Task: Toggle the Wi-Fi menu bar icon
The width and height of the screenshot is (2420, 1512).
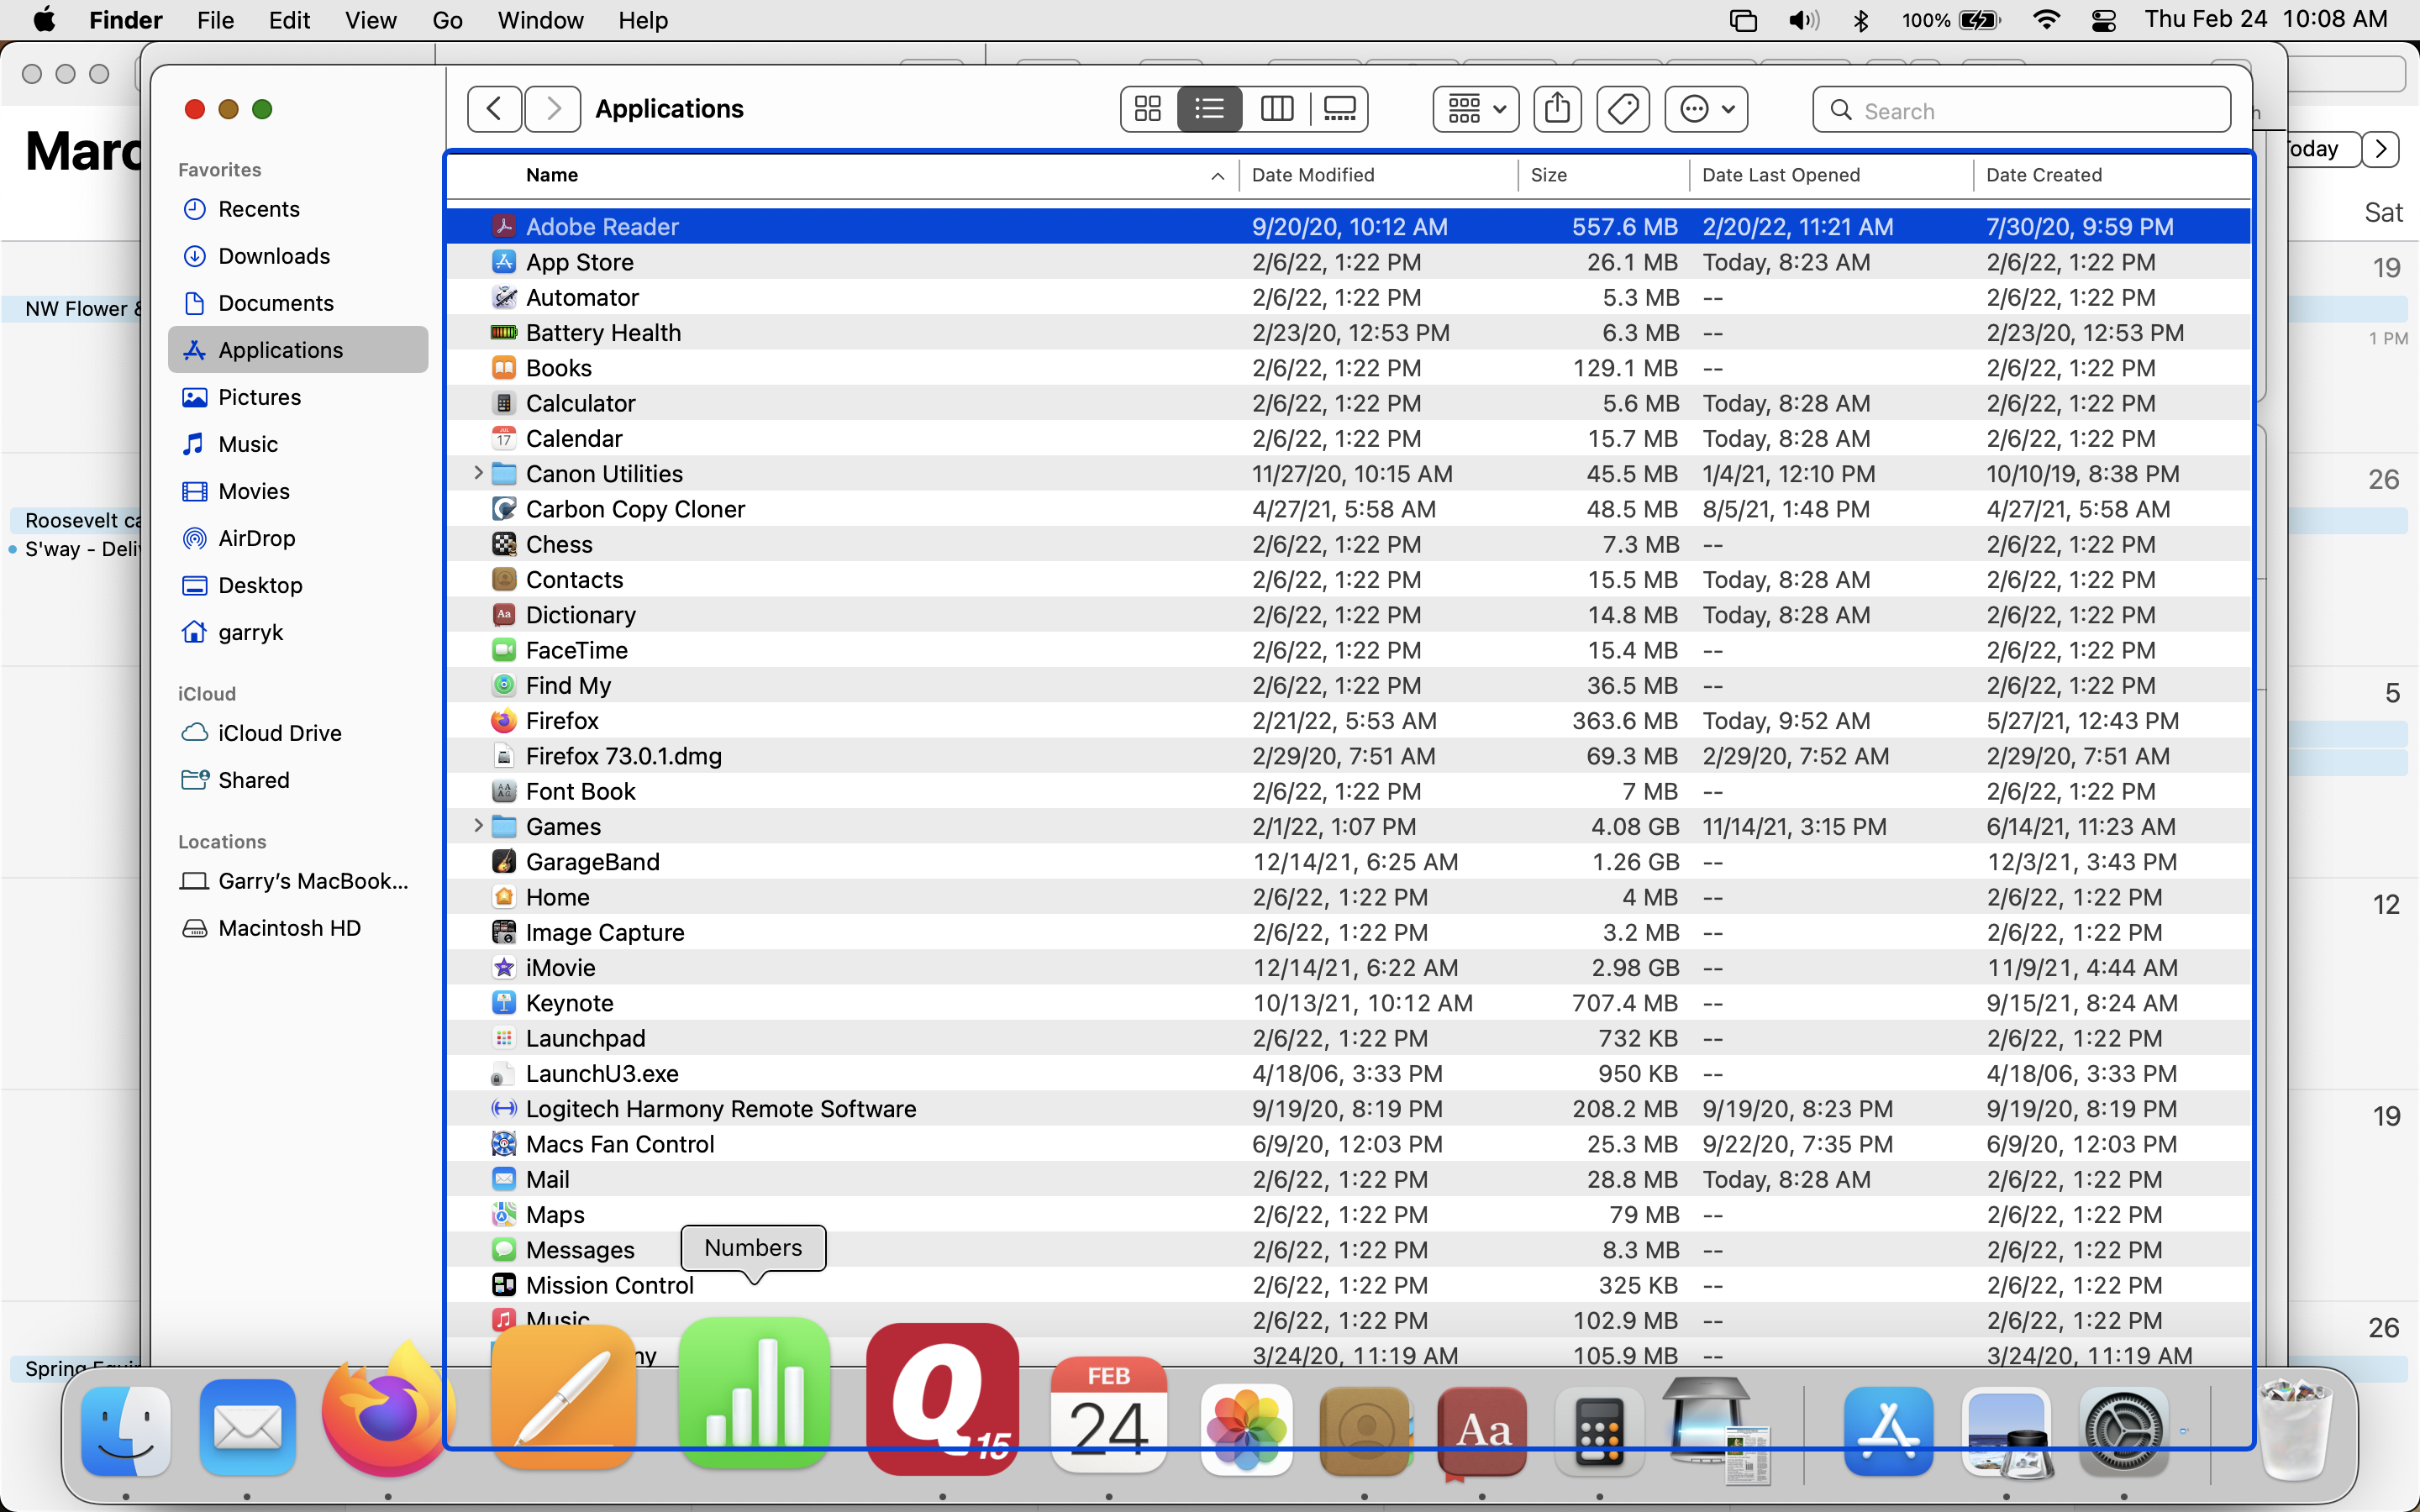Action: tap(2046, 21)
